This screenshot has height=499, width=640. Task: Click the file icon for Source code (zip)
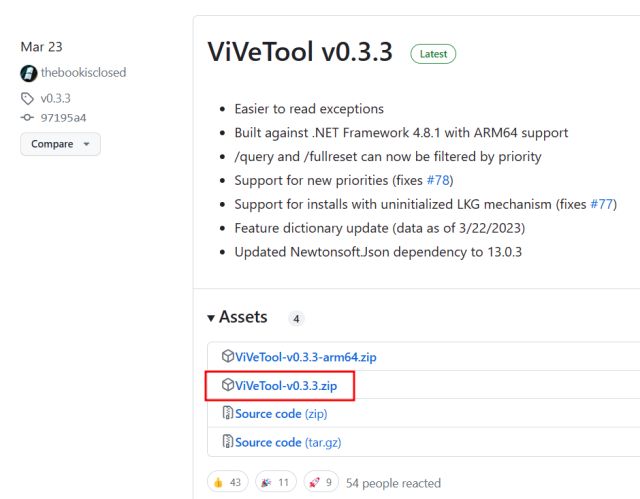(228, 413)
